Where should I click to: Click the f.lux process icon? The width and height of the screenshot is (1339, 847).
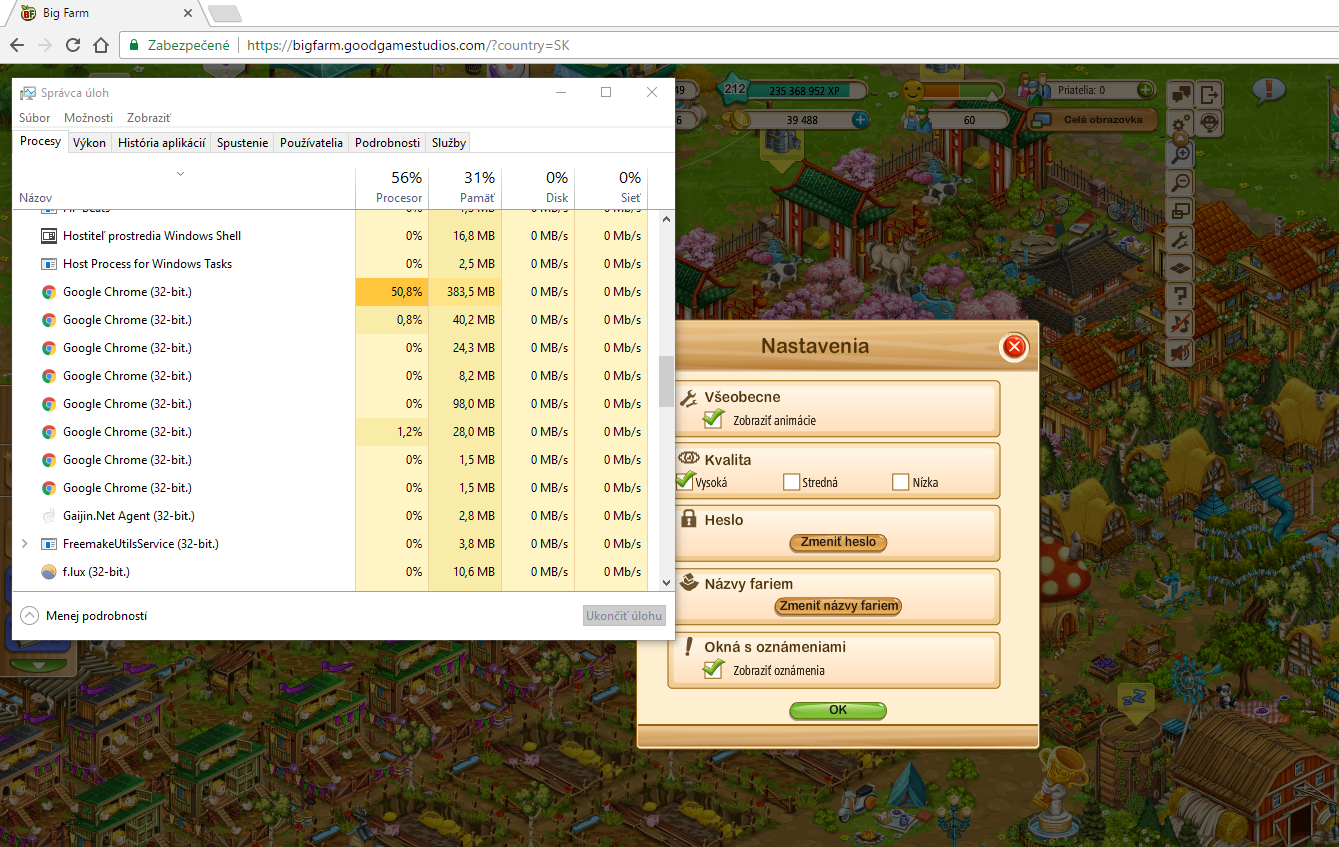[49, 572]
